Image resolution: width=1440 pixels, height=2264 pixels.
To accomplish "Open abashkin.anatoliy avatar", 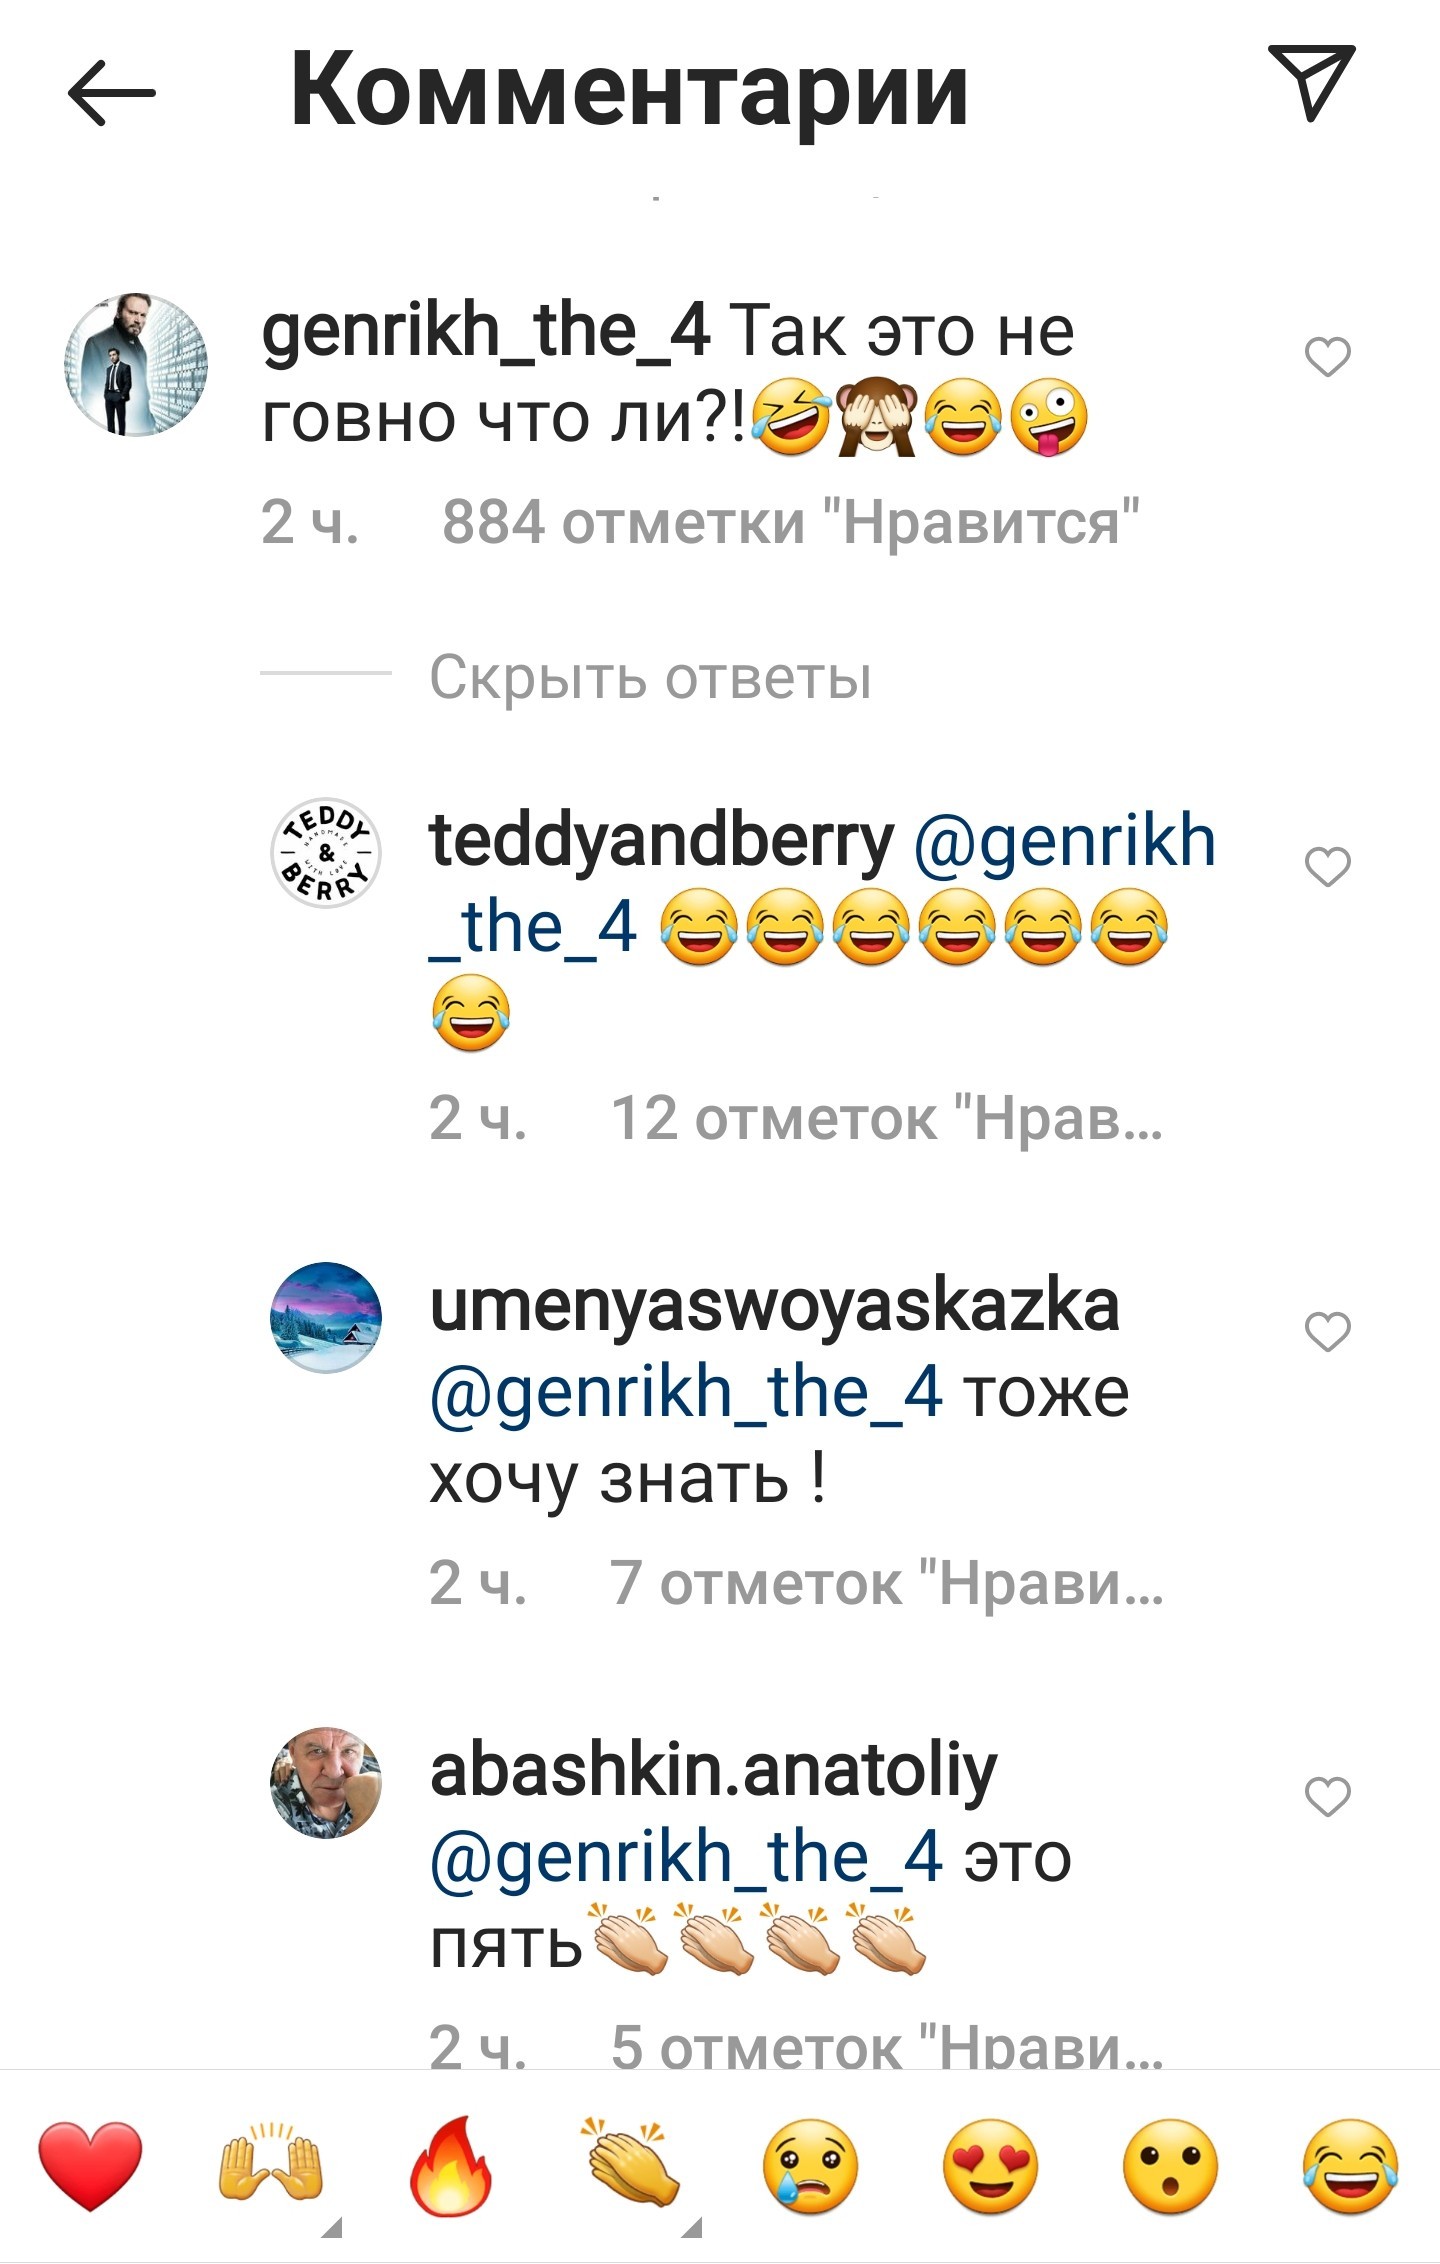I will tap(326, 1781).
